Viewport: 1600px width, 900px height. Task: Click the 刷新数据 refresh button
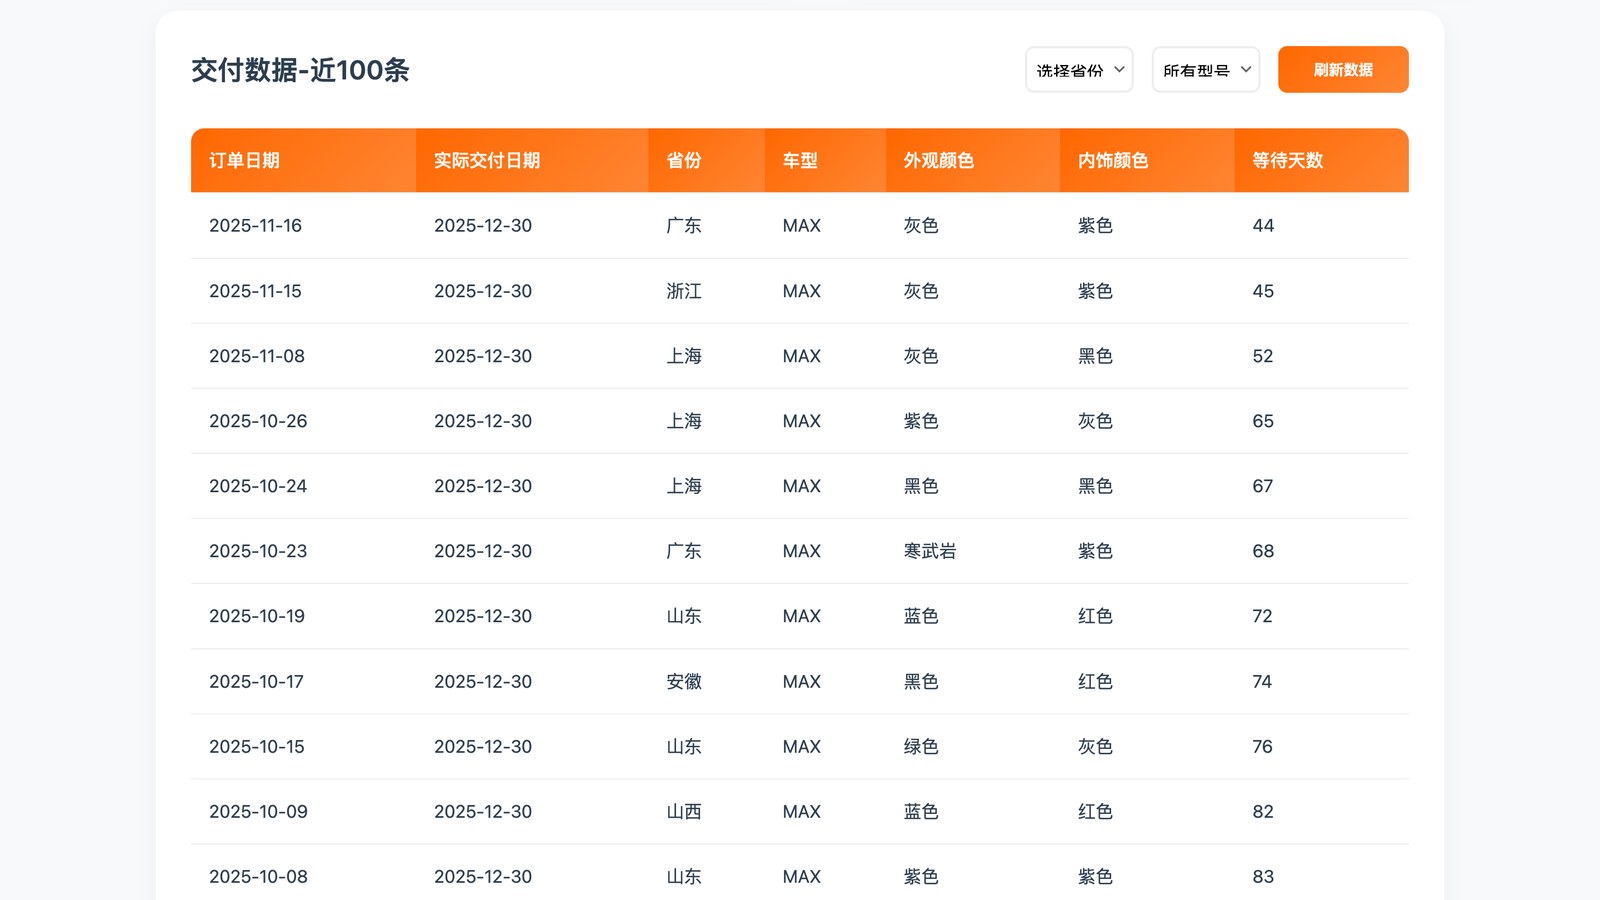click(x=1343, y=70)
